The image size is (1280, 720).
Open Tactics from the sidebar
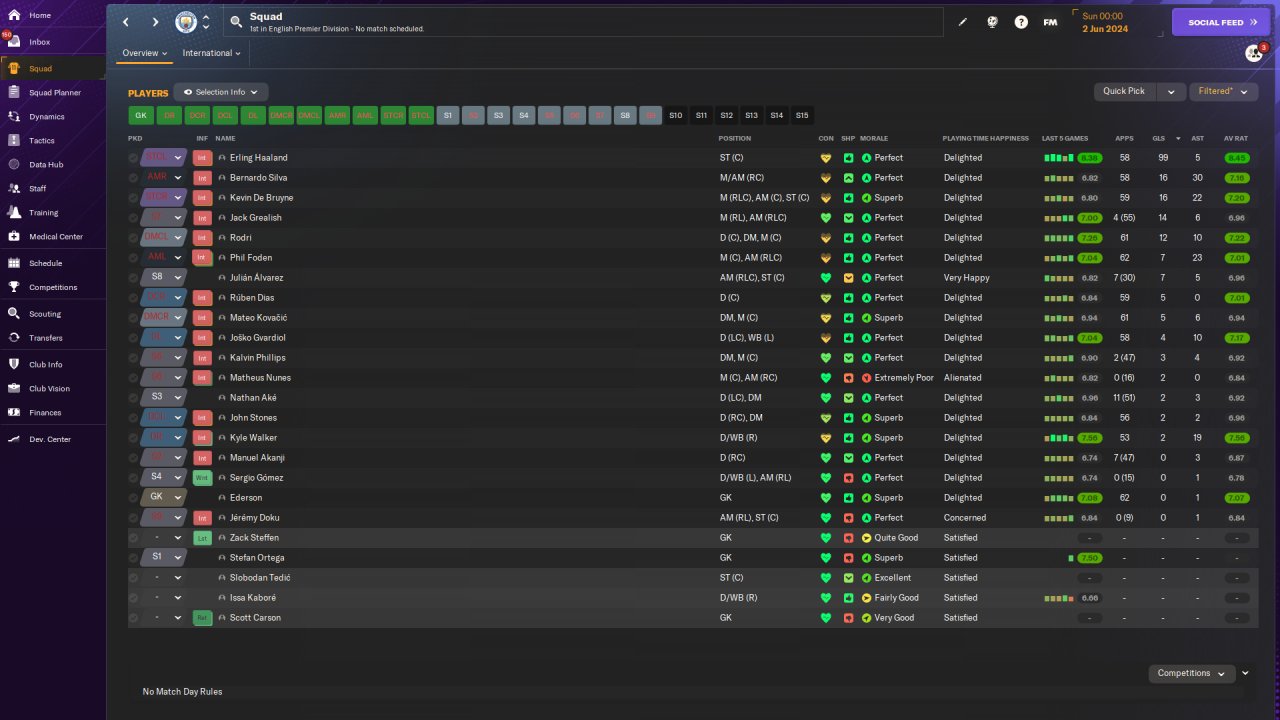click(14, 140)
